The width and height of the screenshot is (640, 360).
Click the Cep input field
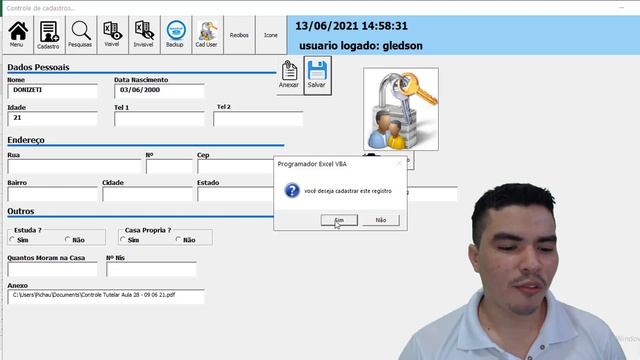(x=236, y=166)
